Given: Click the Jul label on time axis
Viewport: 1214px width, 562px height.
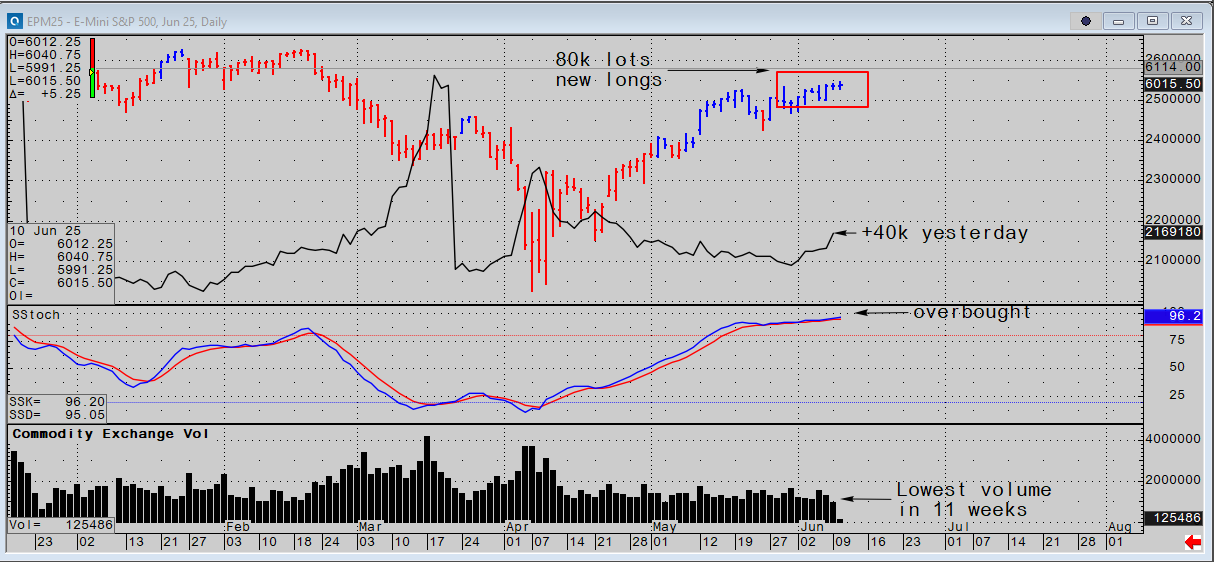Looking at the screenshot, I should (957, 526).
